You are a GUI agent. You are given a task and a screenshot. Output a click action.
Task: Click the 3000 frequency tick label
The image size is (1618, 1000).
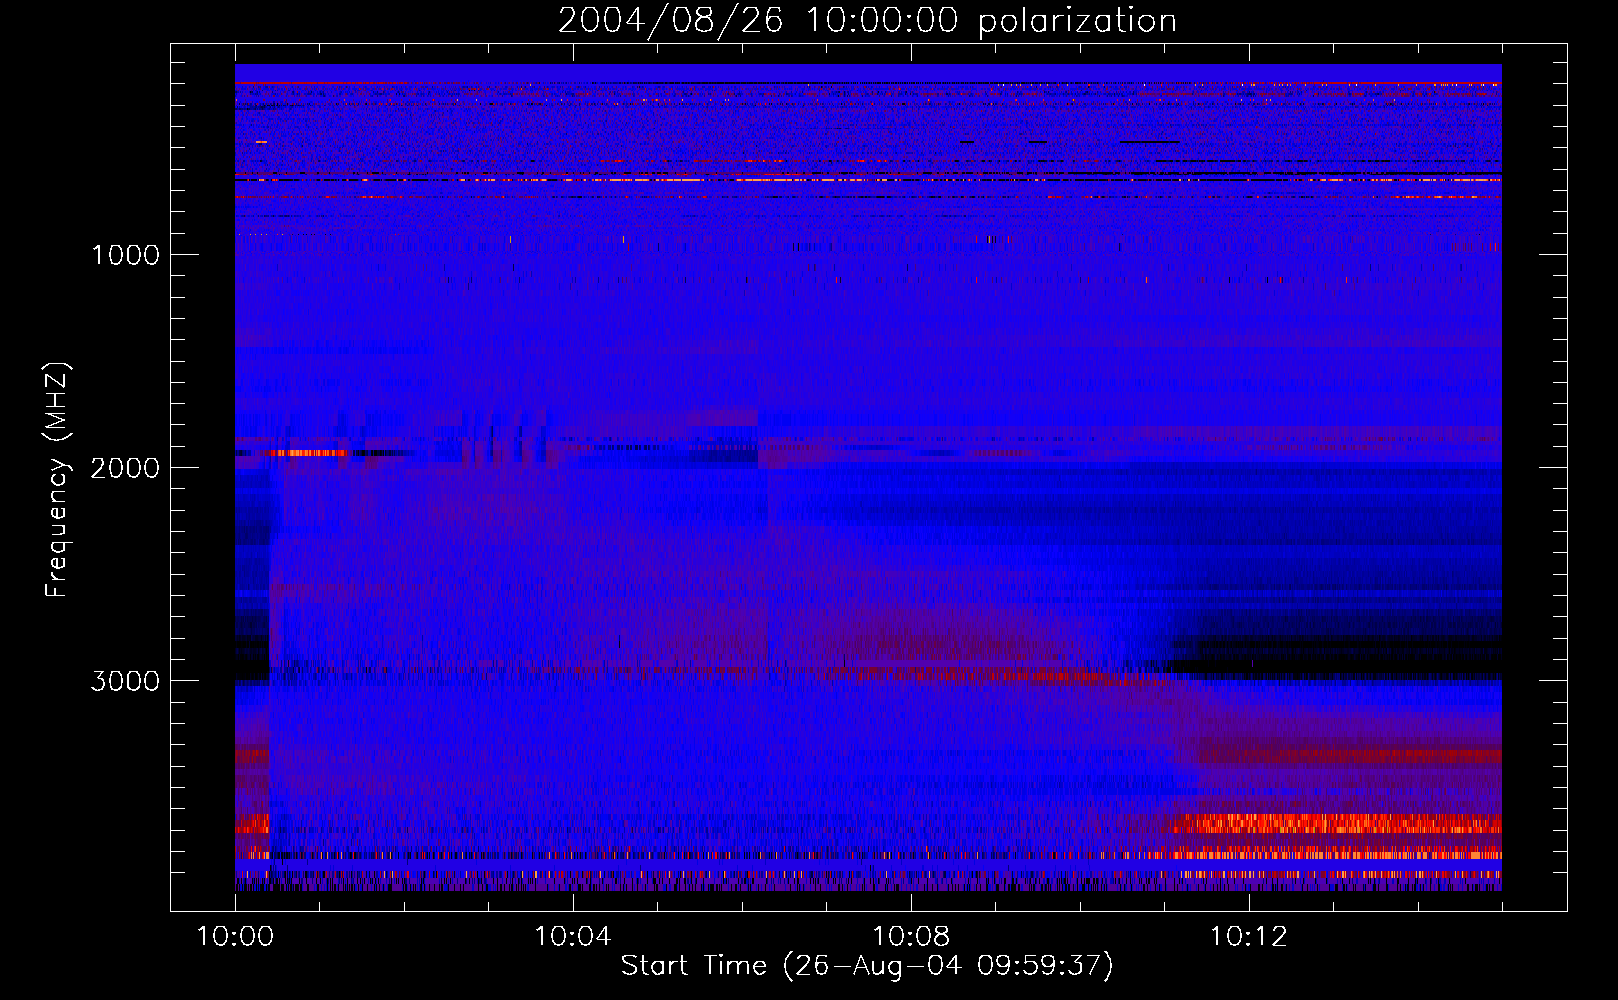click(125, 681)
